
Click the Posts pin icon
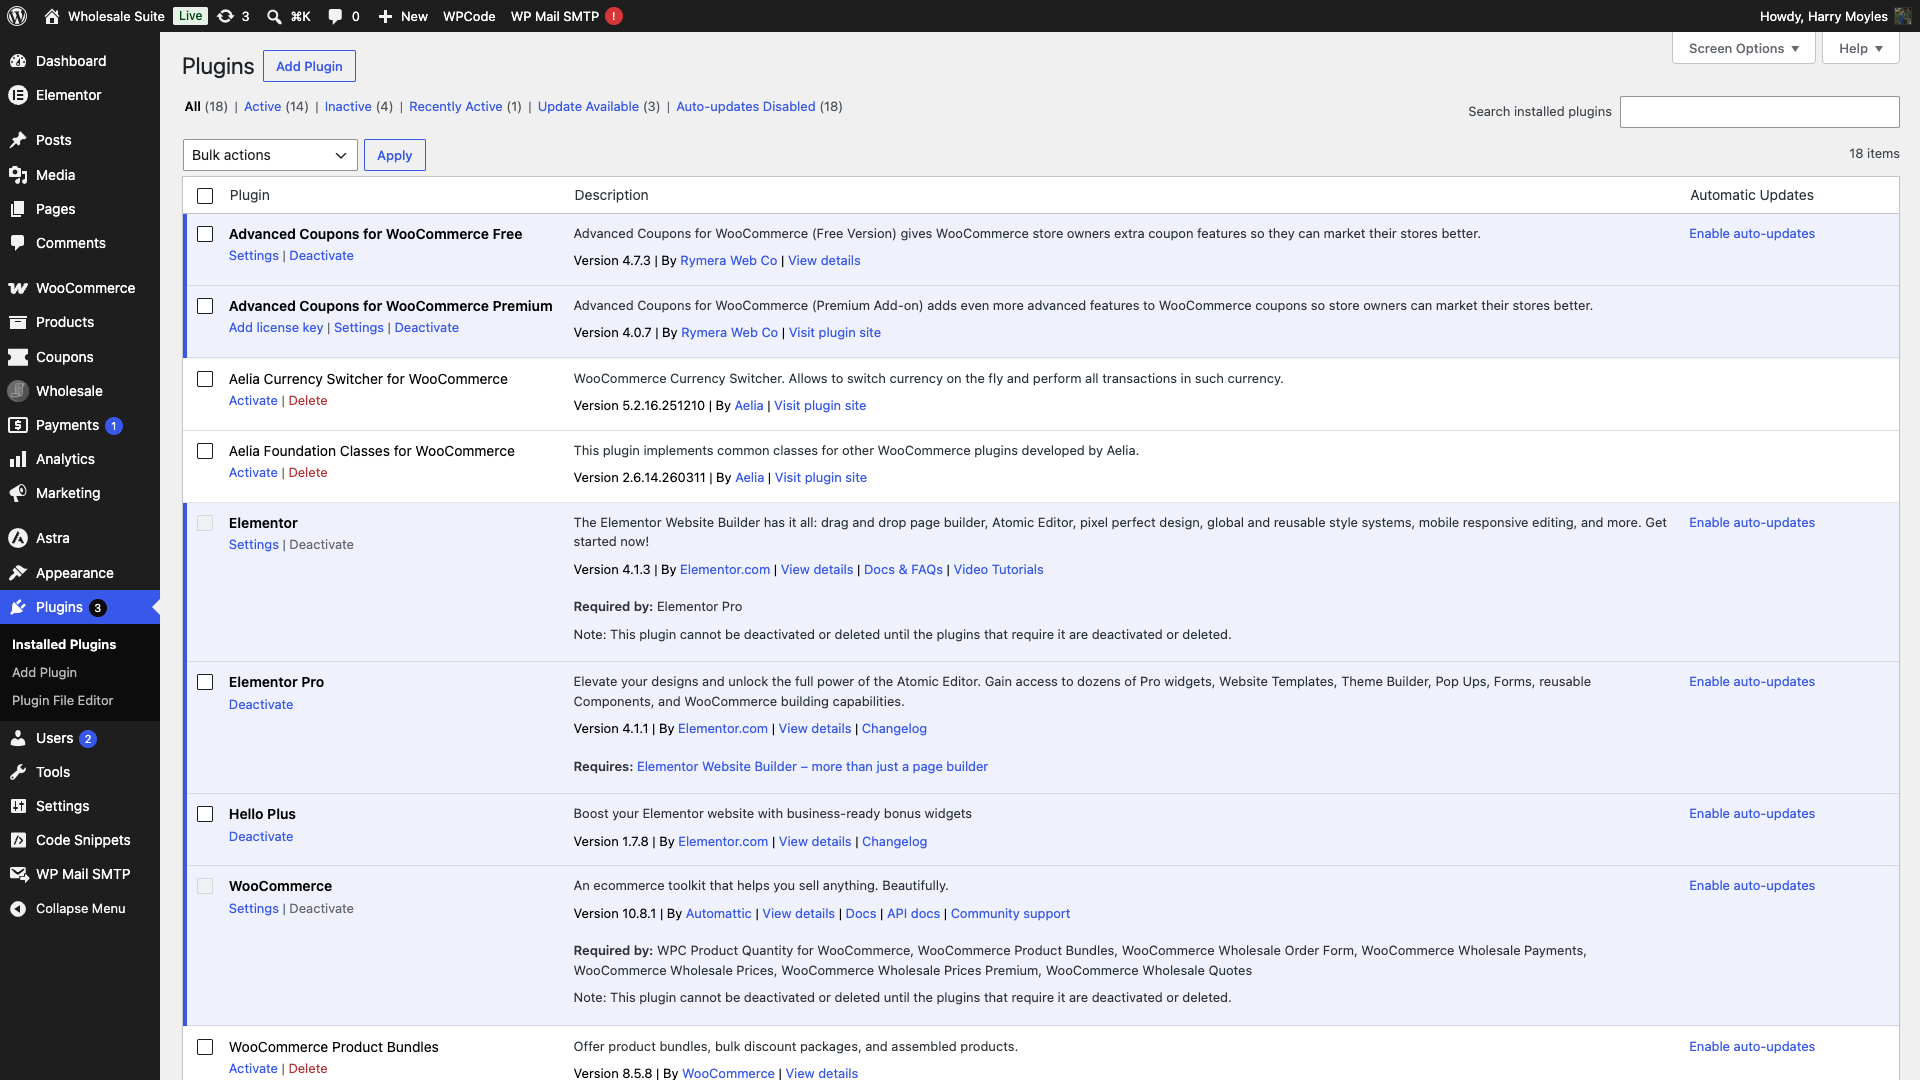tap(18, 140)
